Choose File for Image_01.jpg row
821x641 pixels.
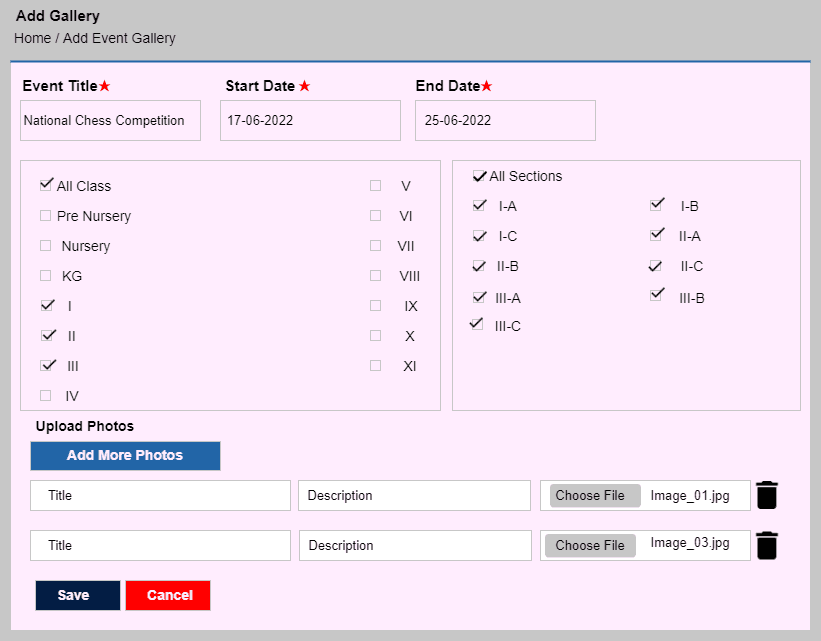click(595, 495)
